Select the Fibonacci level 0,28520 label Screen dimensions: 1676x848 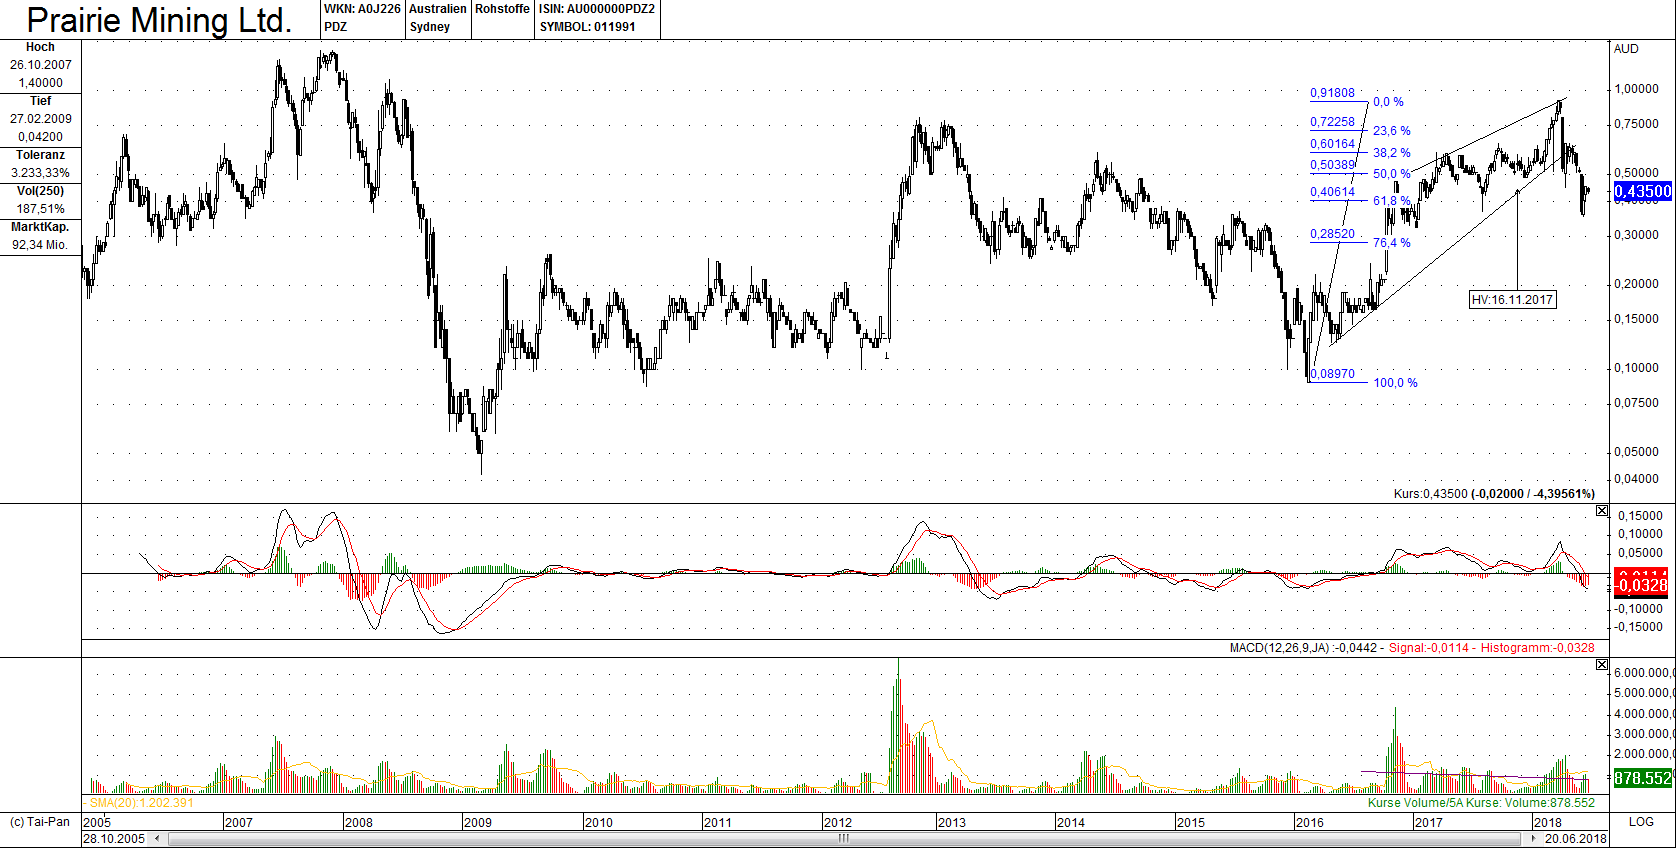click(1332, 234)
